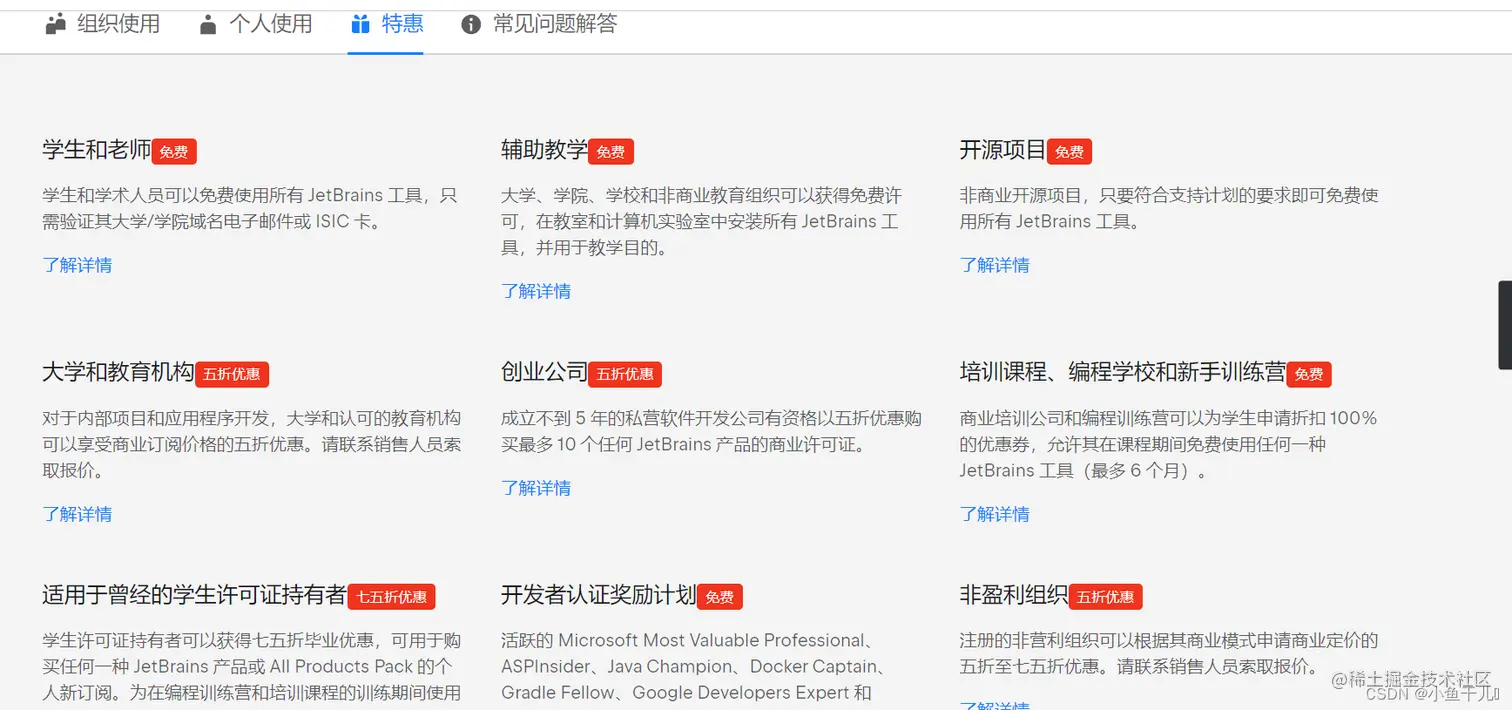Click the 五折优惠 badge next to 创业公司
The width and height of the screenshot is (1512, 710).
click(625, 374)
